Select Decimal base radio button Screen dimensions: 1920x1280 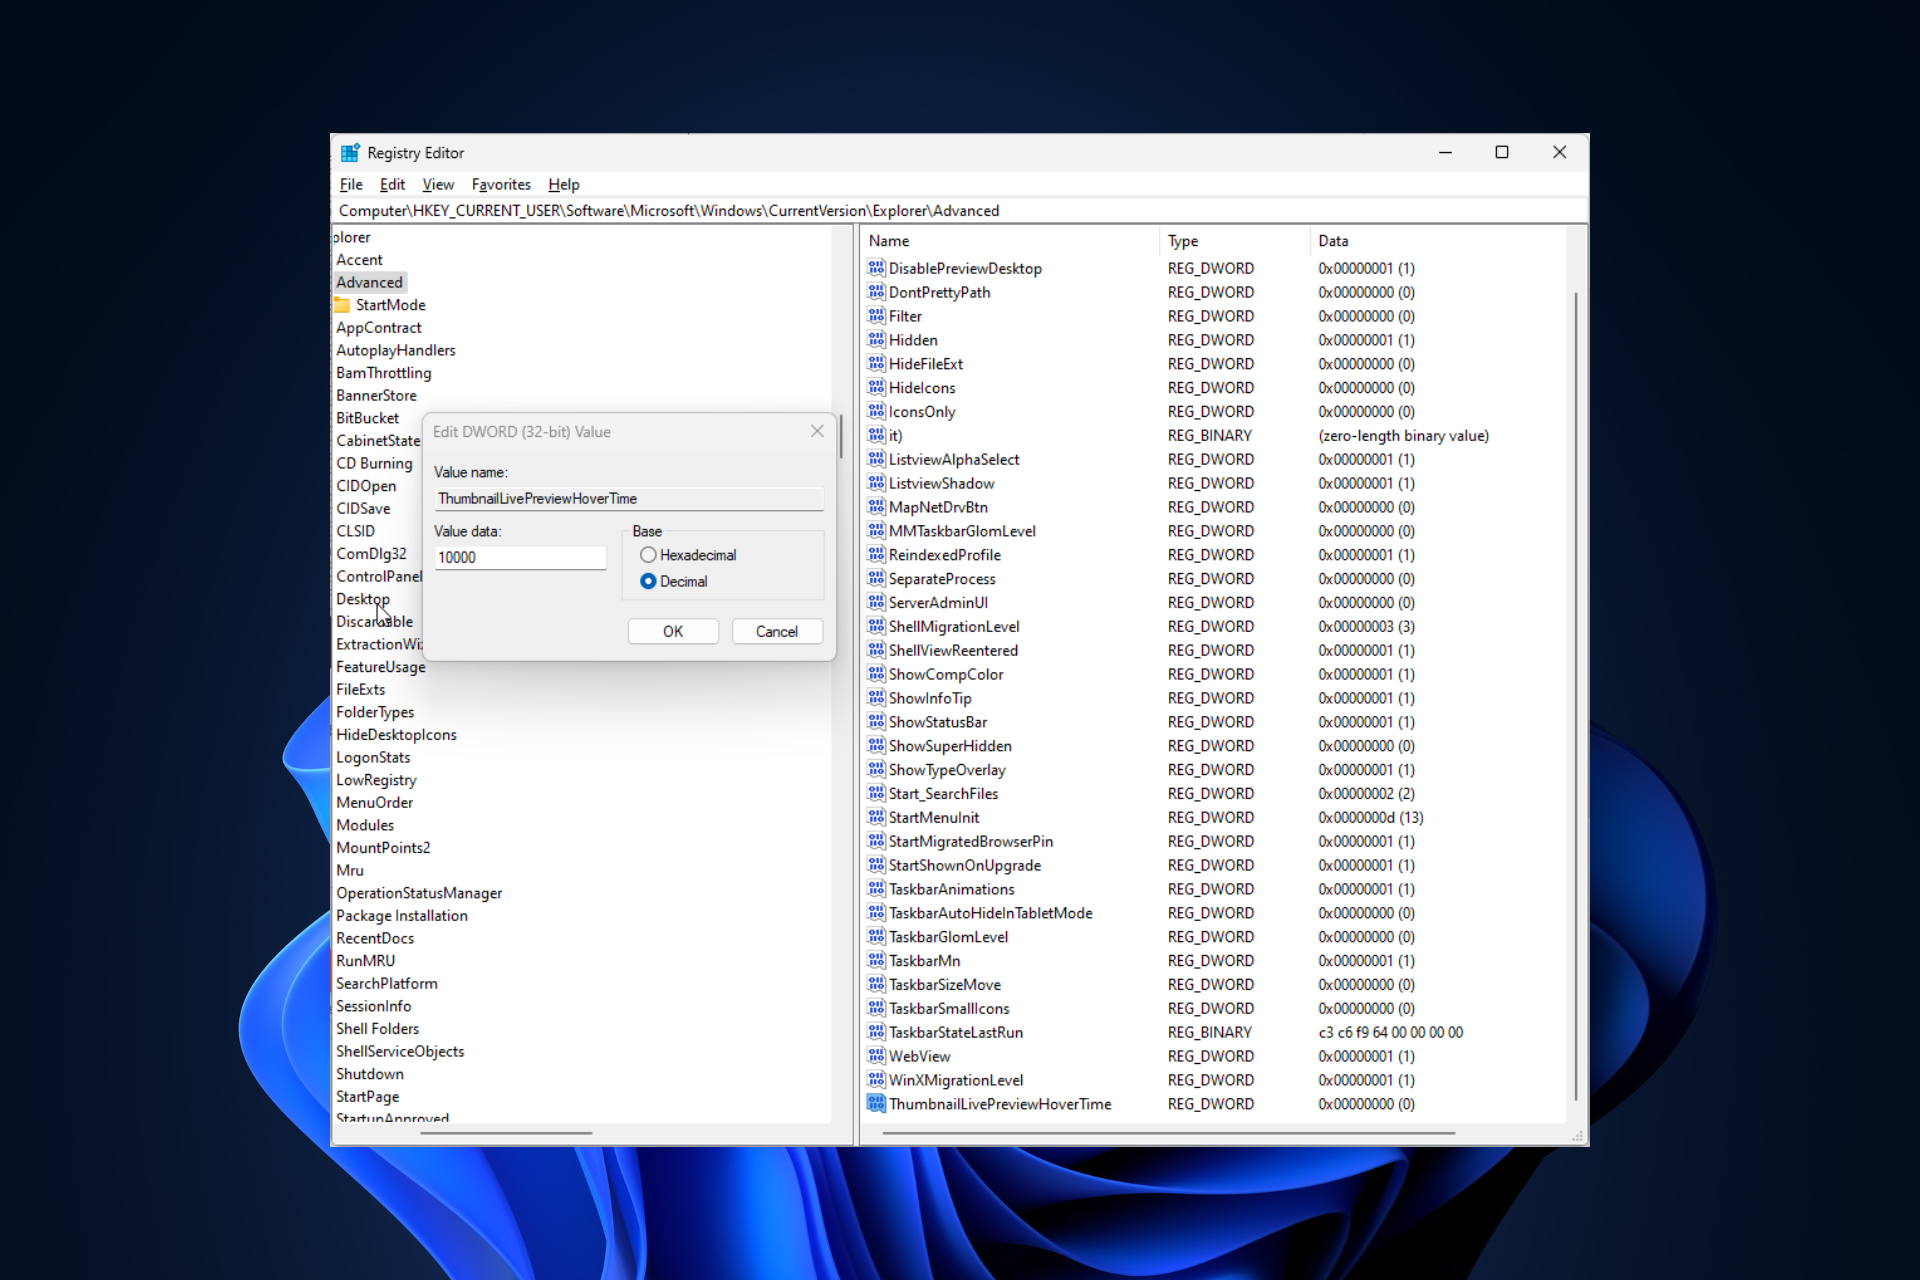coord(651,580)
